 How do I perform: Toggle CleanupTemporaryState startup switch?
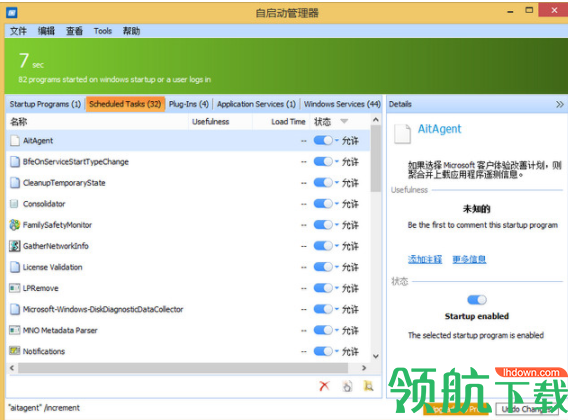coord(323,182)
